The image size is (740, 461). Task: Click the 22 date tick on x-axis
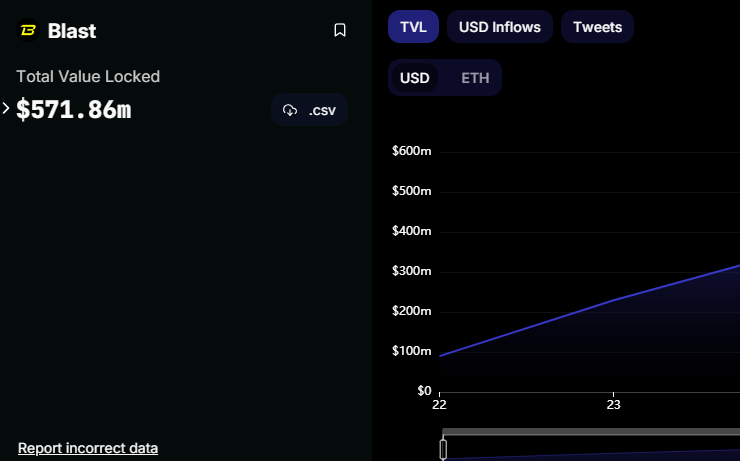439,405
